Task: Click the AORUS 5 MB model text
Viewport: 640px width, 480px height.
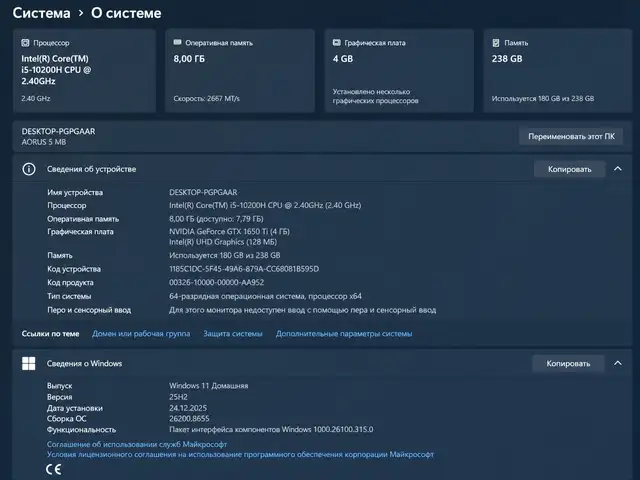Action: 44,142
